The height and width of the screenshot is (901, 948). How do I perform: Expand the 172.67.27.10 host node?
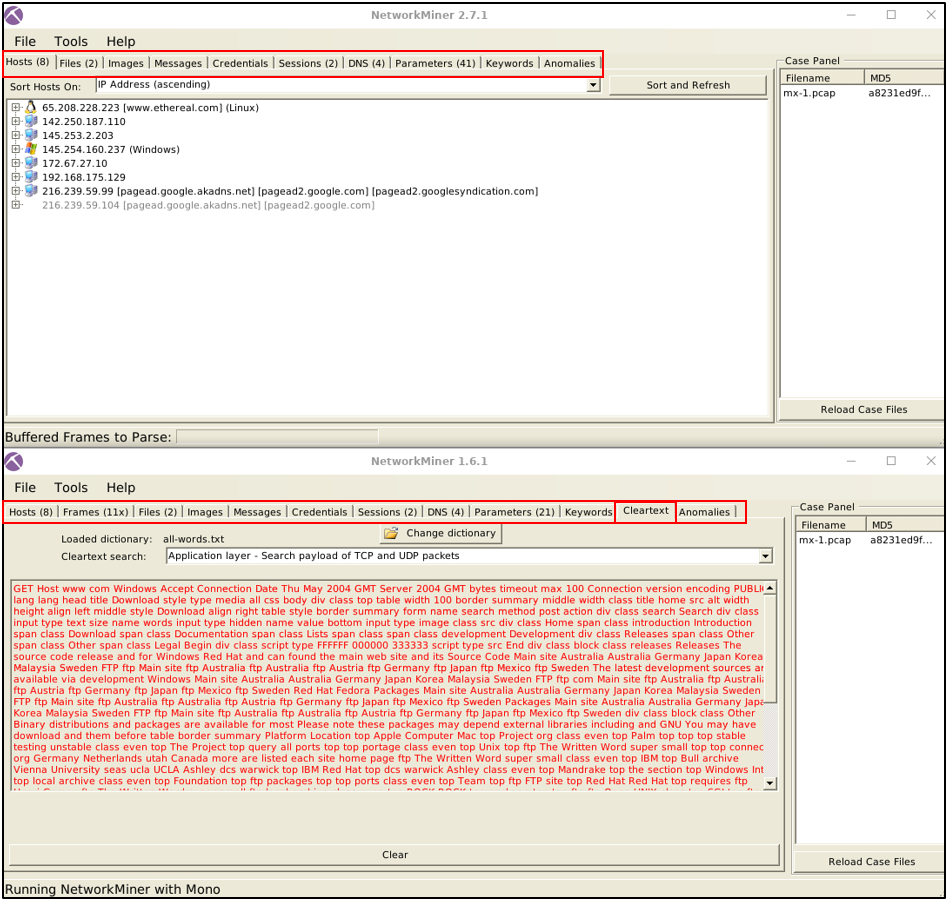coord(16,163)
